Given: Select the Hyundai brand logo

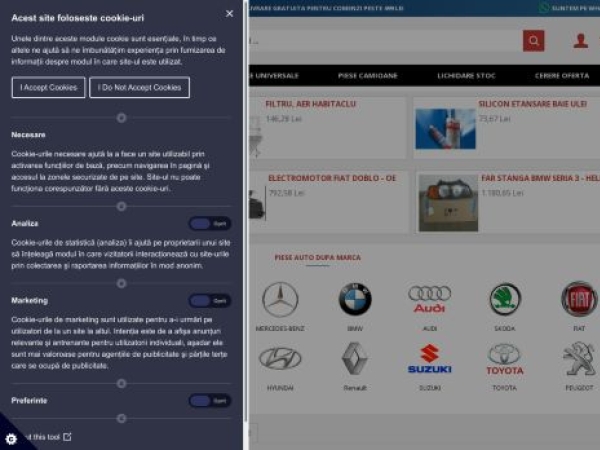Looking at the screenshot, I should (280, 359).
